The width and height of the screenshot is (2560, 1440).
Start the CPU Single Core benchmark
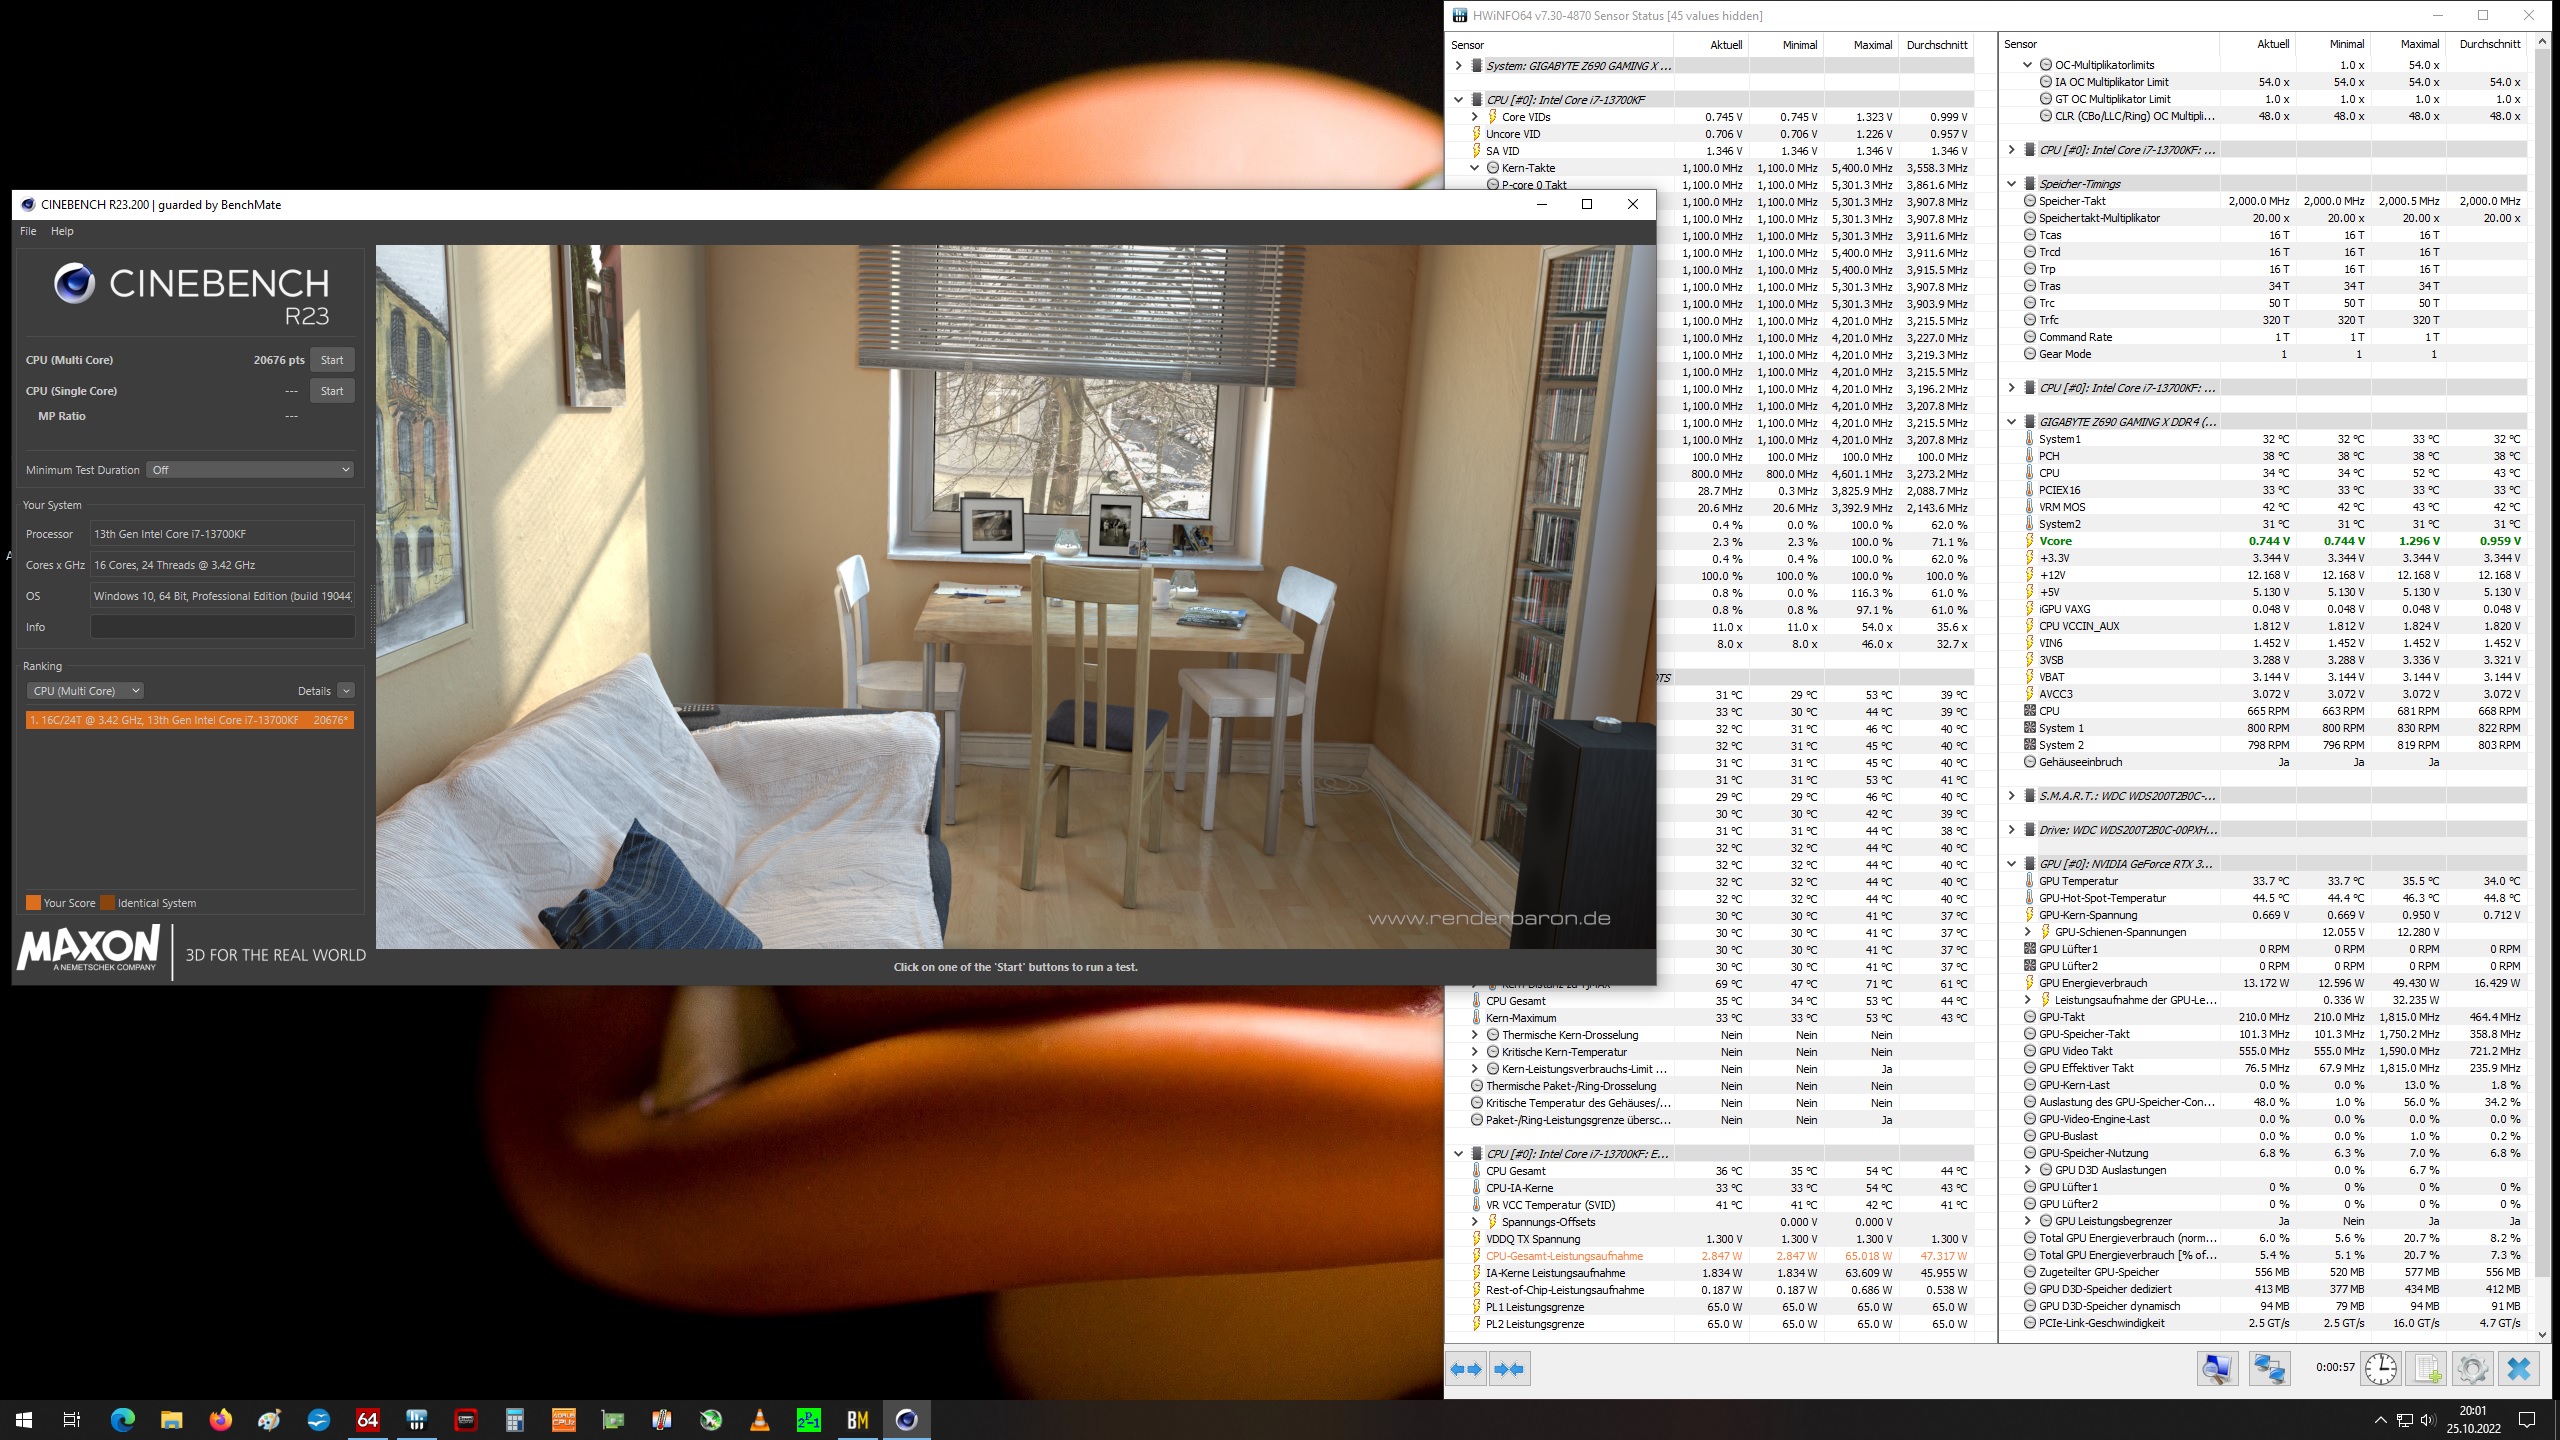click(x=332, y=390)
